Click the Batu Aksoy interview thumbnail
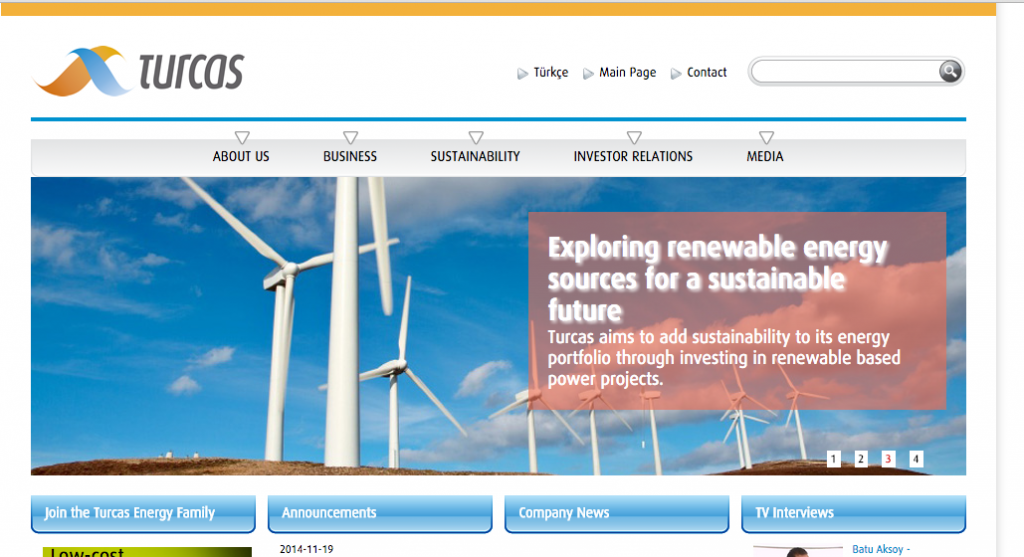 797,552
